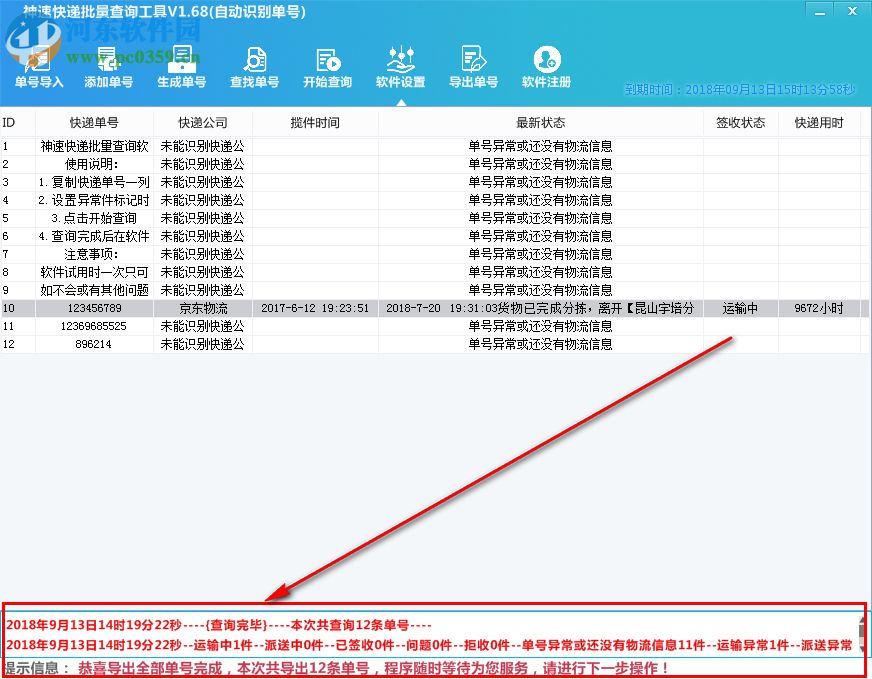Start the batch query with 开始查询

tap(326, 68)
